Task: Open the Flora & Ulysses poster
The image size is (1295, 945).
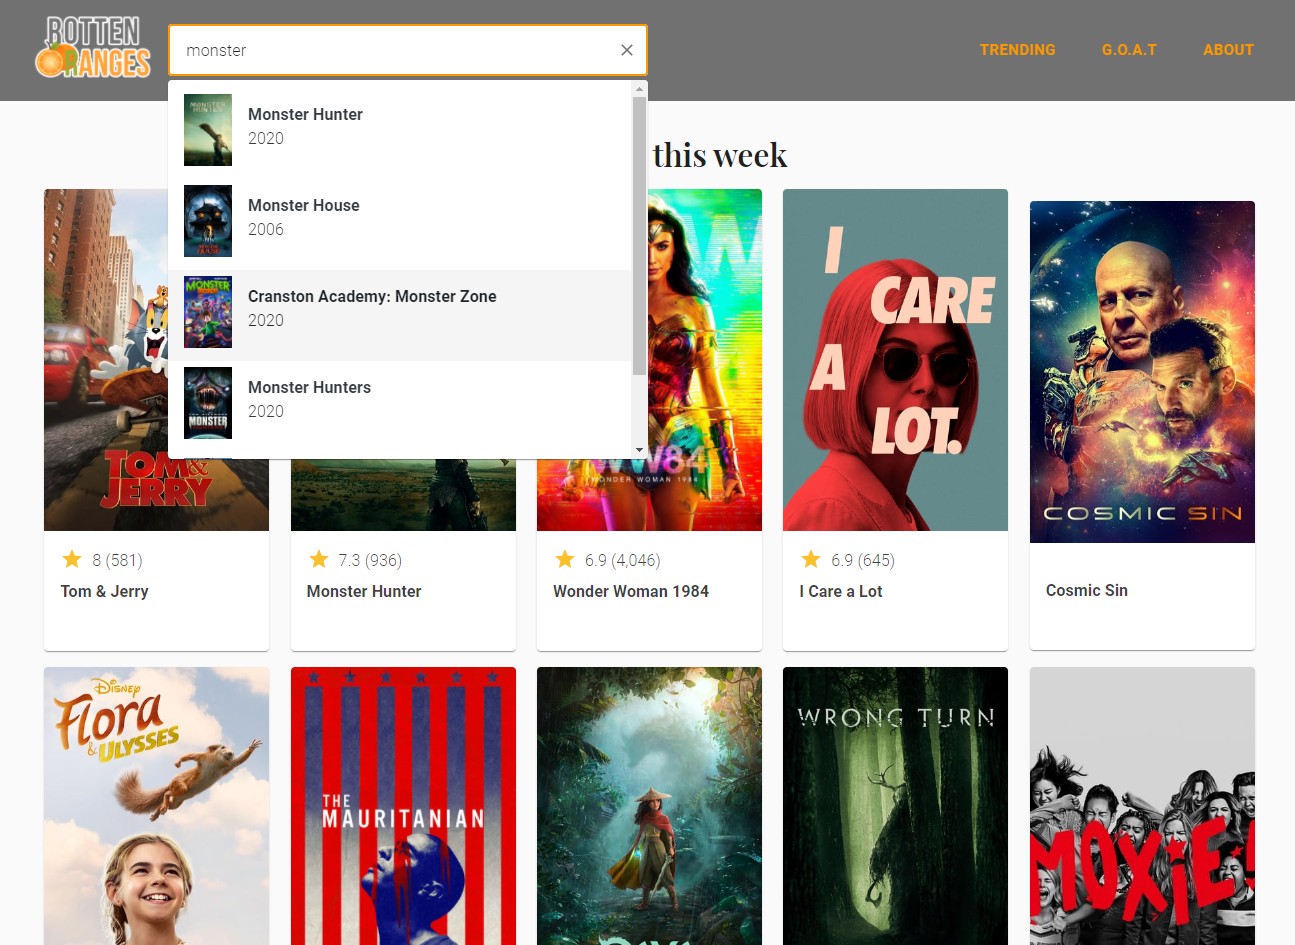Action: pos(156,806)
